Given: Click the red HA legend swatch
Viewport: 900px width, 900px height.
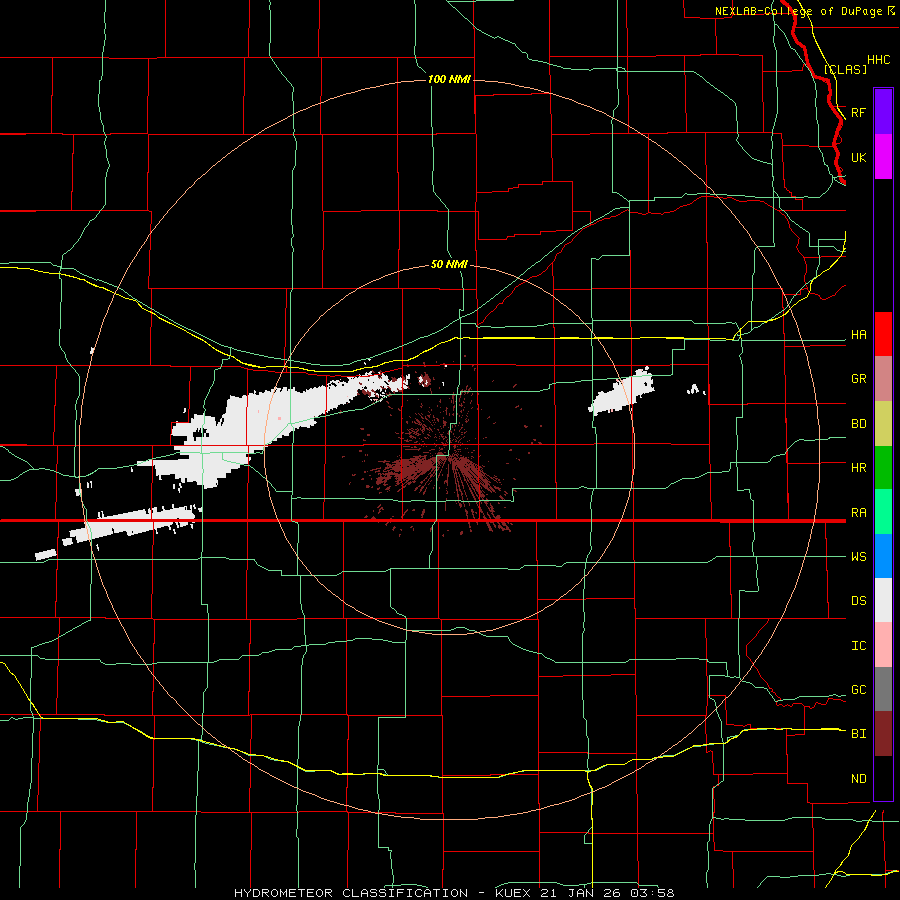Looking at the screenshot, I should [x=883, y=334].
